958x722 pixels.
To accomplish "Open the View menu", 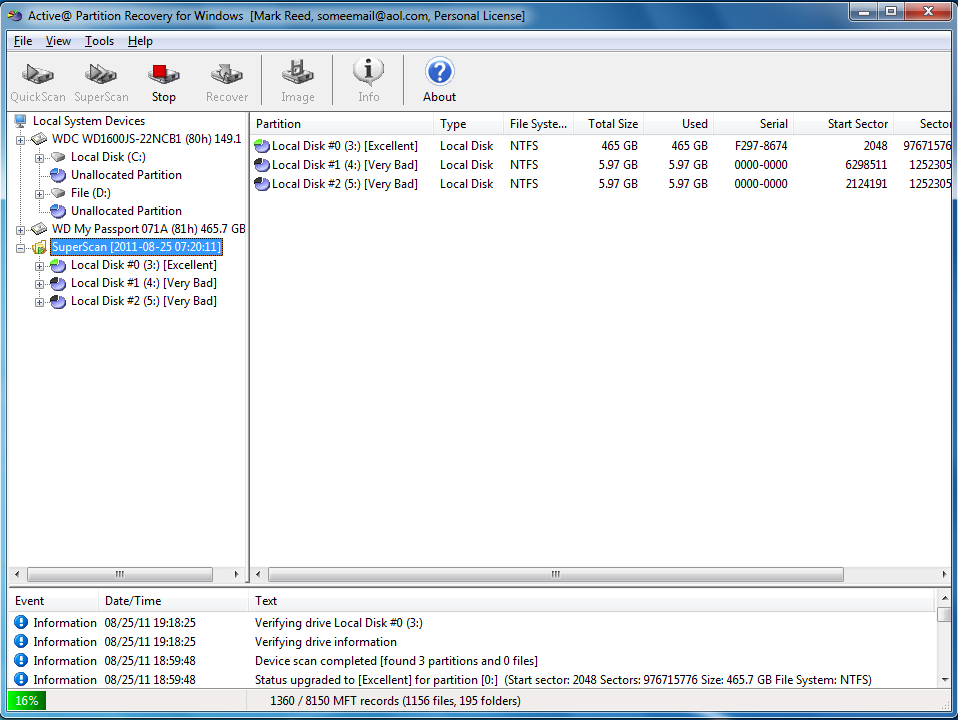I will tap(58, 41).
